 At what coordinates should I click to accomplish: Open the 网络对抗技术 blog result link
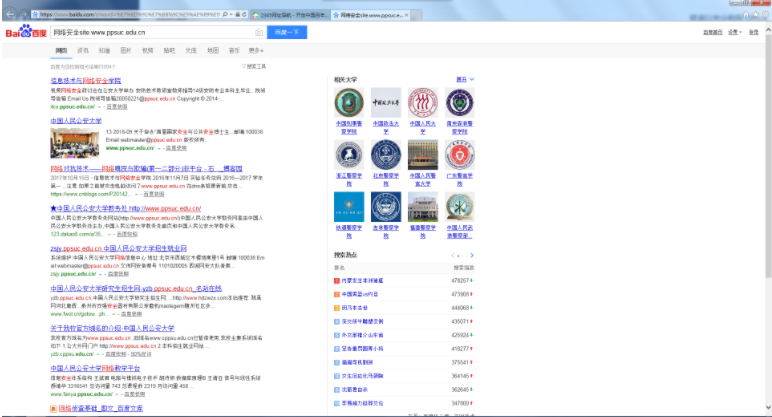(x=146, y=168)
